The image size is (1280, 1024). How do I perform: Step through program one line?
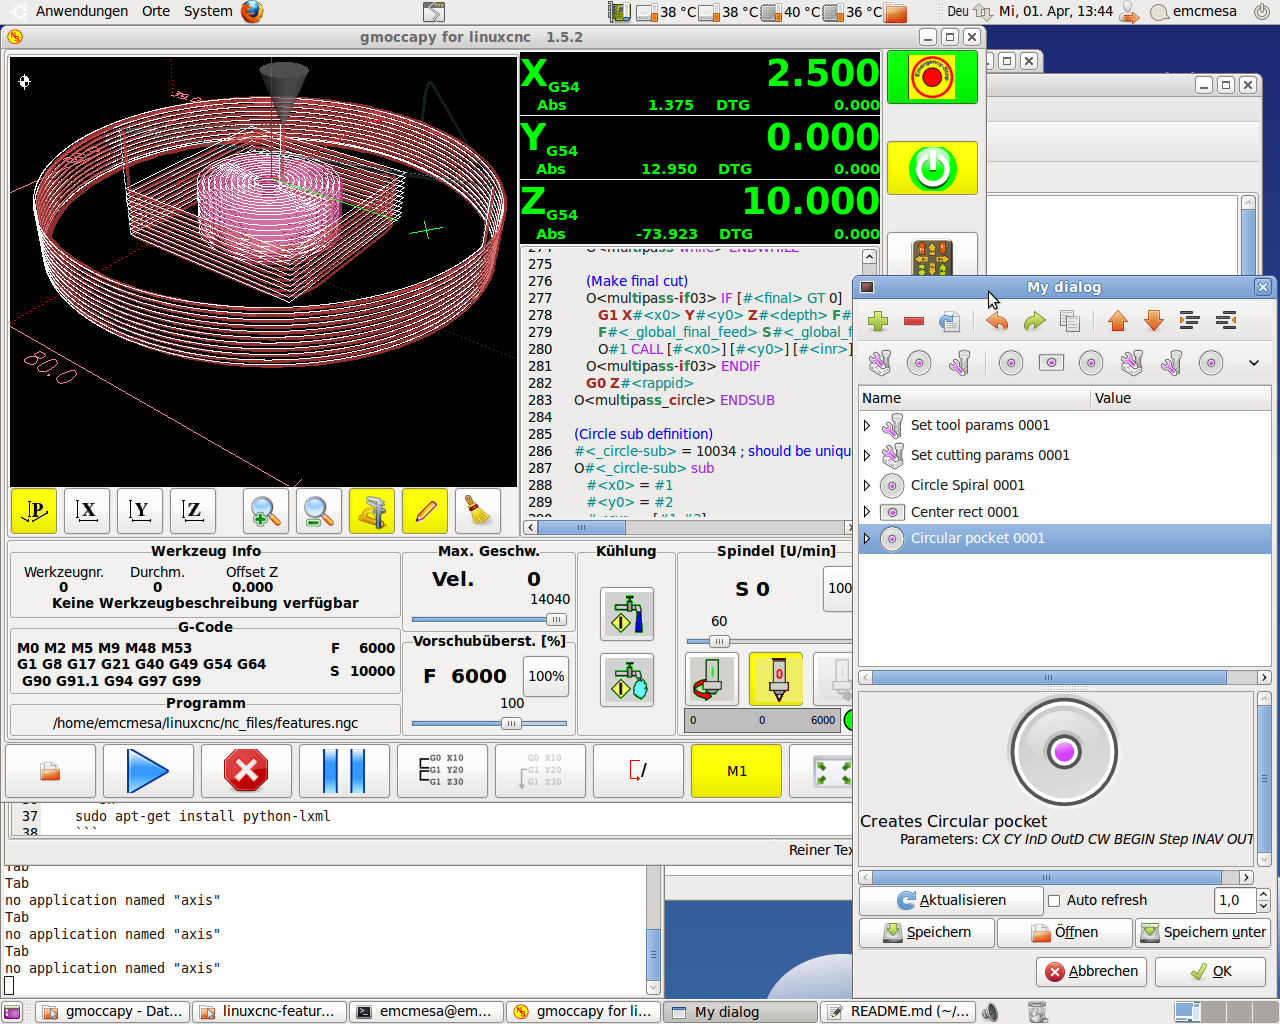442,771
